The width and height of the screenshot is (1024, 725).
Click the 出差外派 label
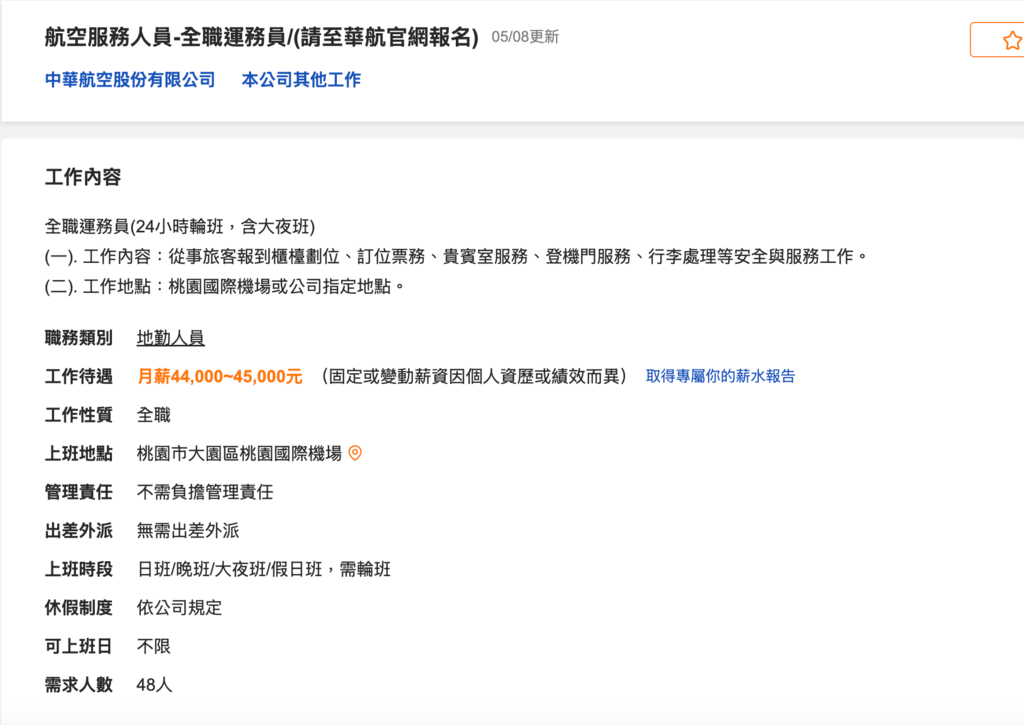[x=78, y=530]
